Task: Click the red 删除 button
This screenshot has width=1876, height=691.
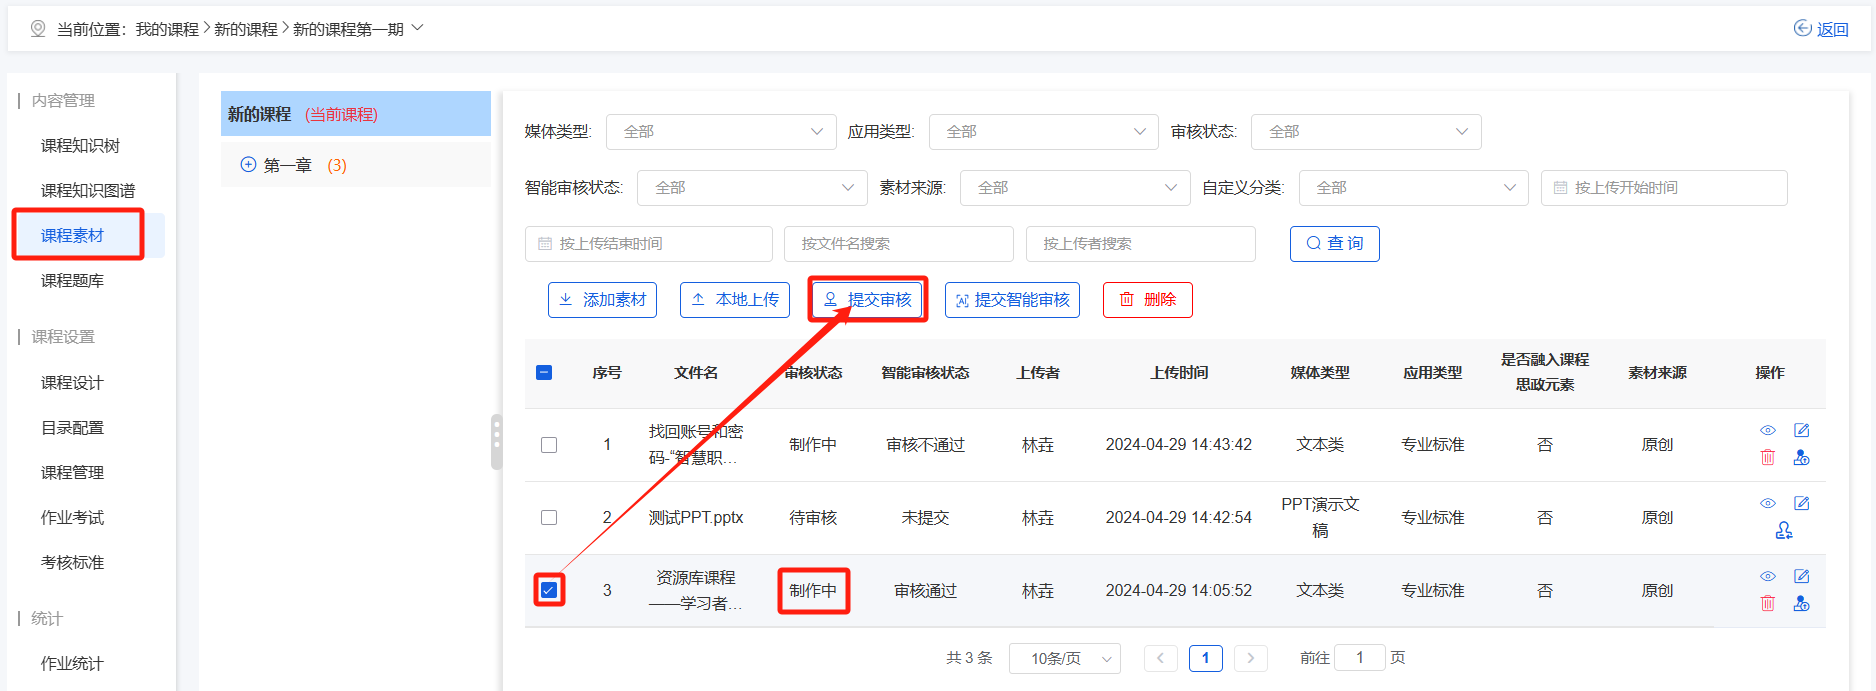Action: point(1148,300)
